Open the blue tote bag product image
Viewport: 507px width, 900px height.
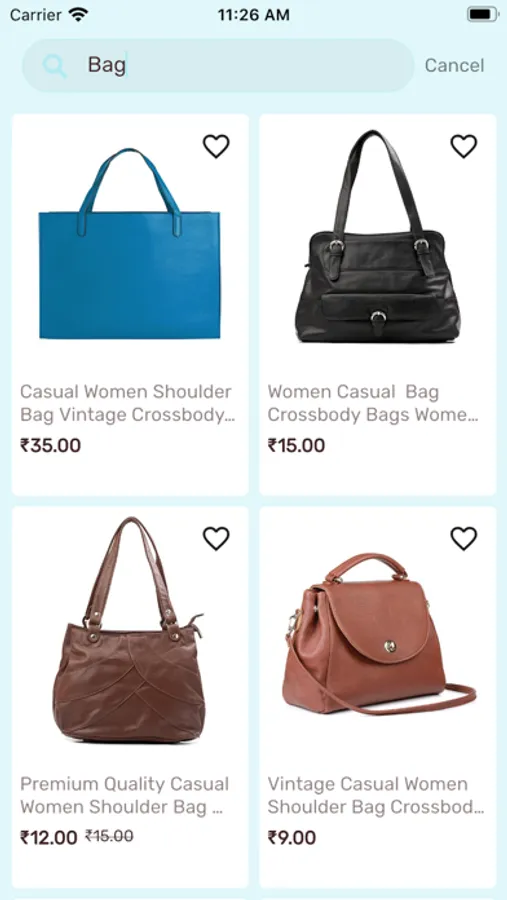click(129, 244)
